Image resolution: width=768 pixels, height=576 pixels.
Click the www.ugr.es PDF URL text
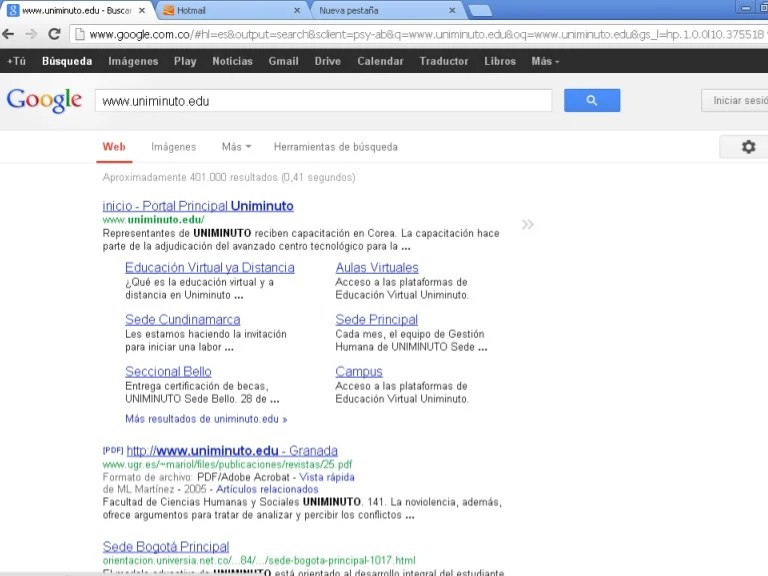pos(227,464)
